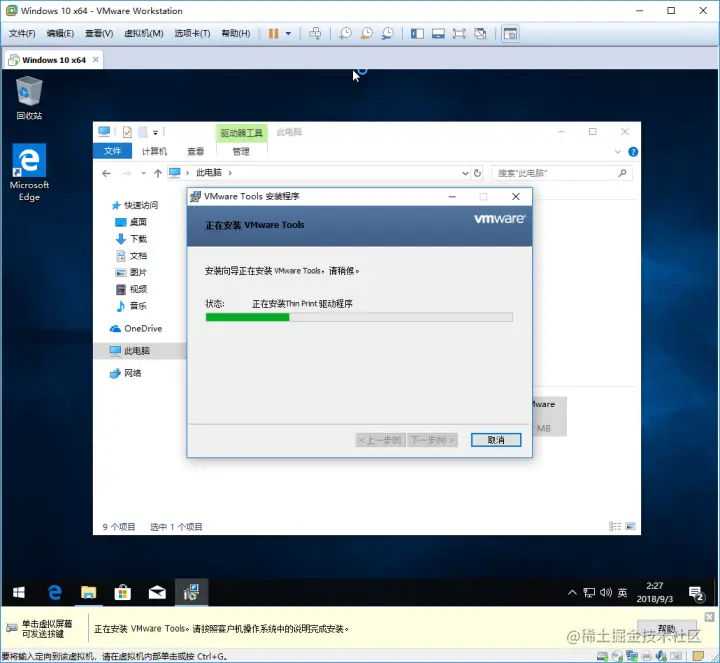Screen dimensions: 720x663
Task: Open the quick access toolbar customize dropdown
Action: (156, 133)
